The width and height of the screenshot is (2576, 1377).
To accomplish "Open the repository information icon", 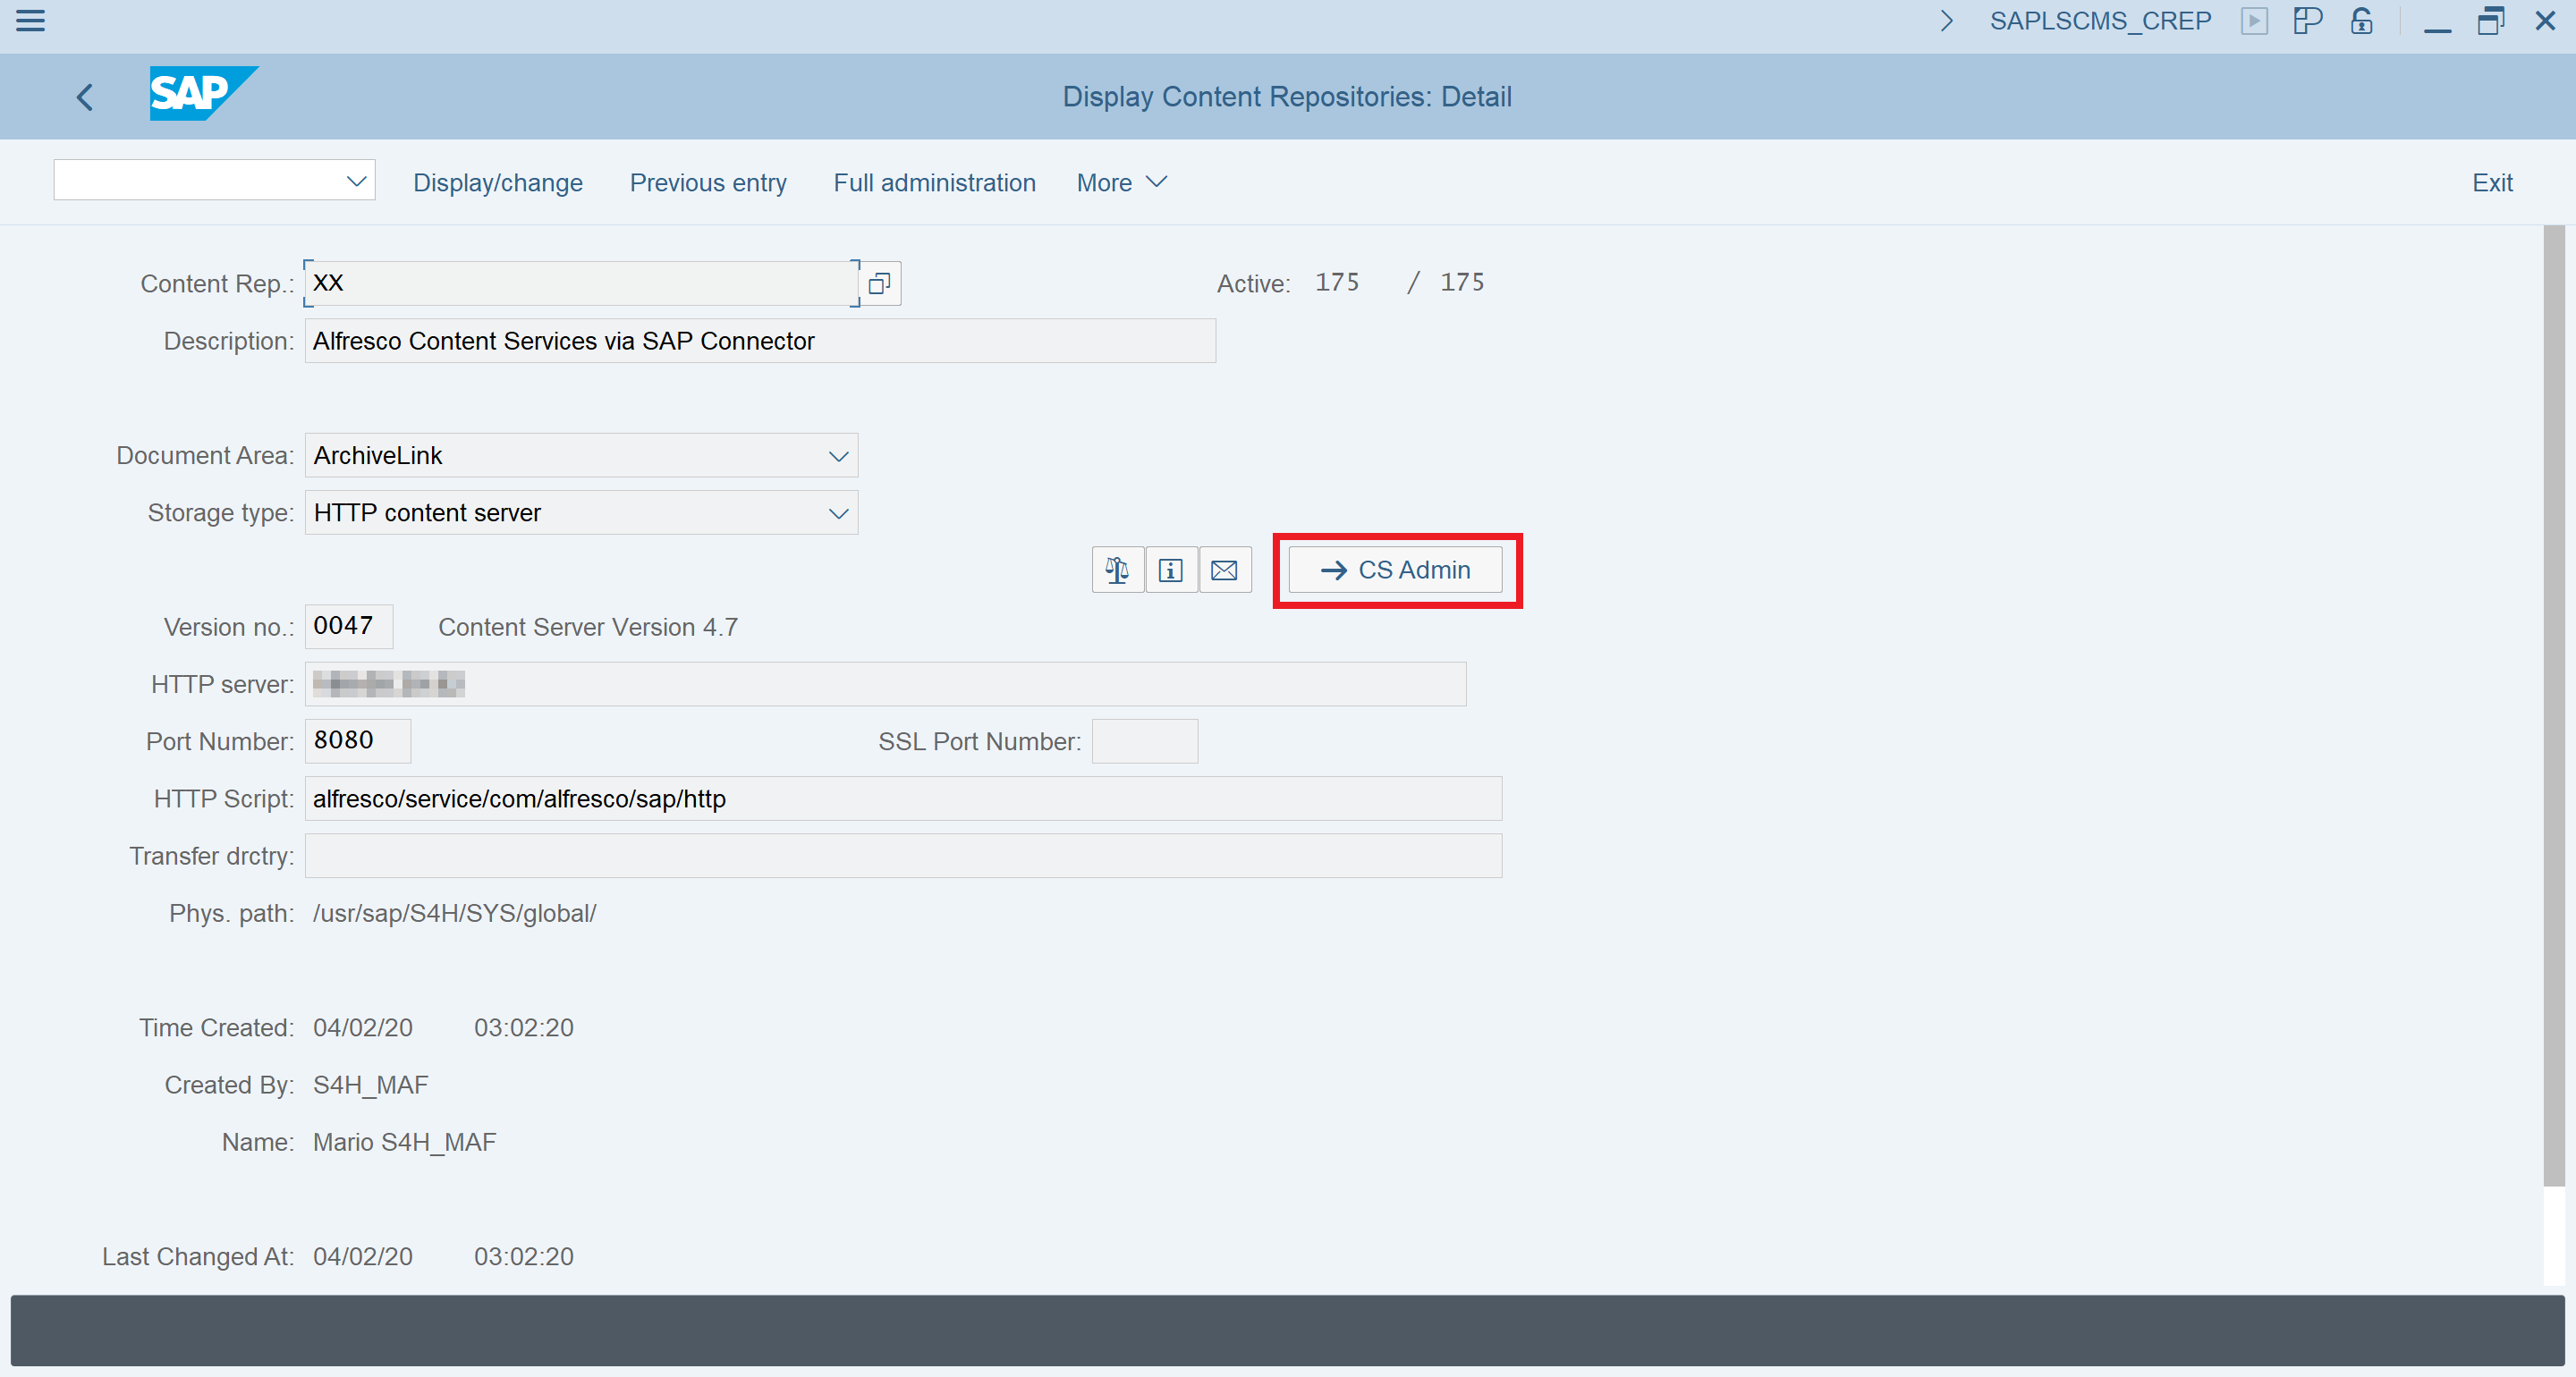I will coord(1171,569).
